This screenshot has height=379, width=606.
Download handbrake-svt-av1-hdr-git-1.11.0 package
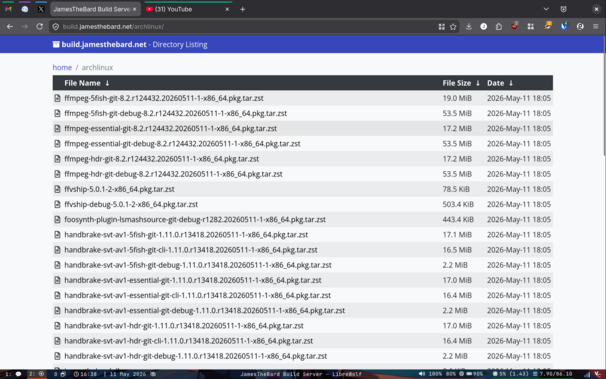[184, 326]
